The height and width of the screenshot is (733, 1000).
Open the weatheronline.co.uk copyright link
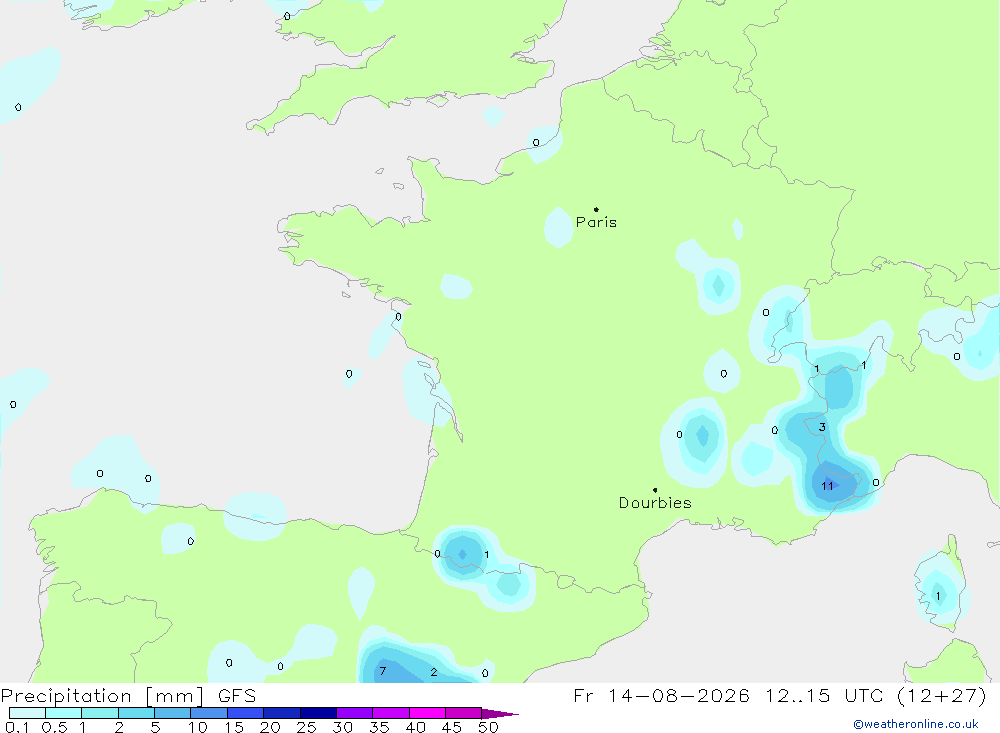[915, 724]
